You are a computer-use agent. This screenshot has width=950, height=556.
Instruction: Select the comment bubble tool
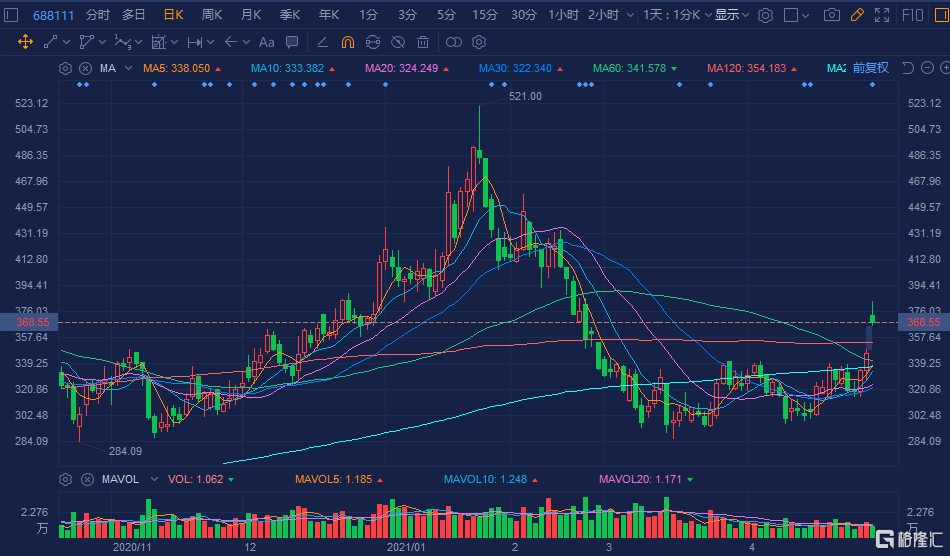click(x=292, y=42)
